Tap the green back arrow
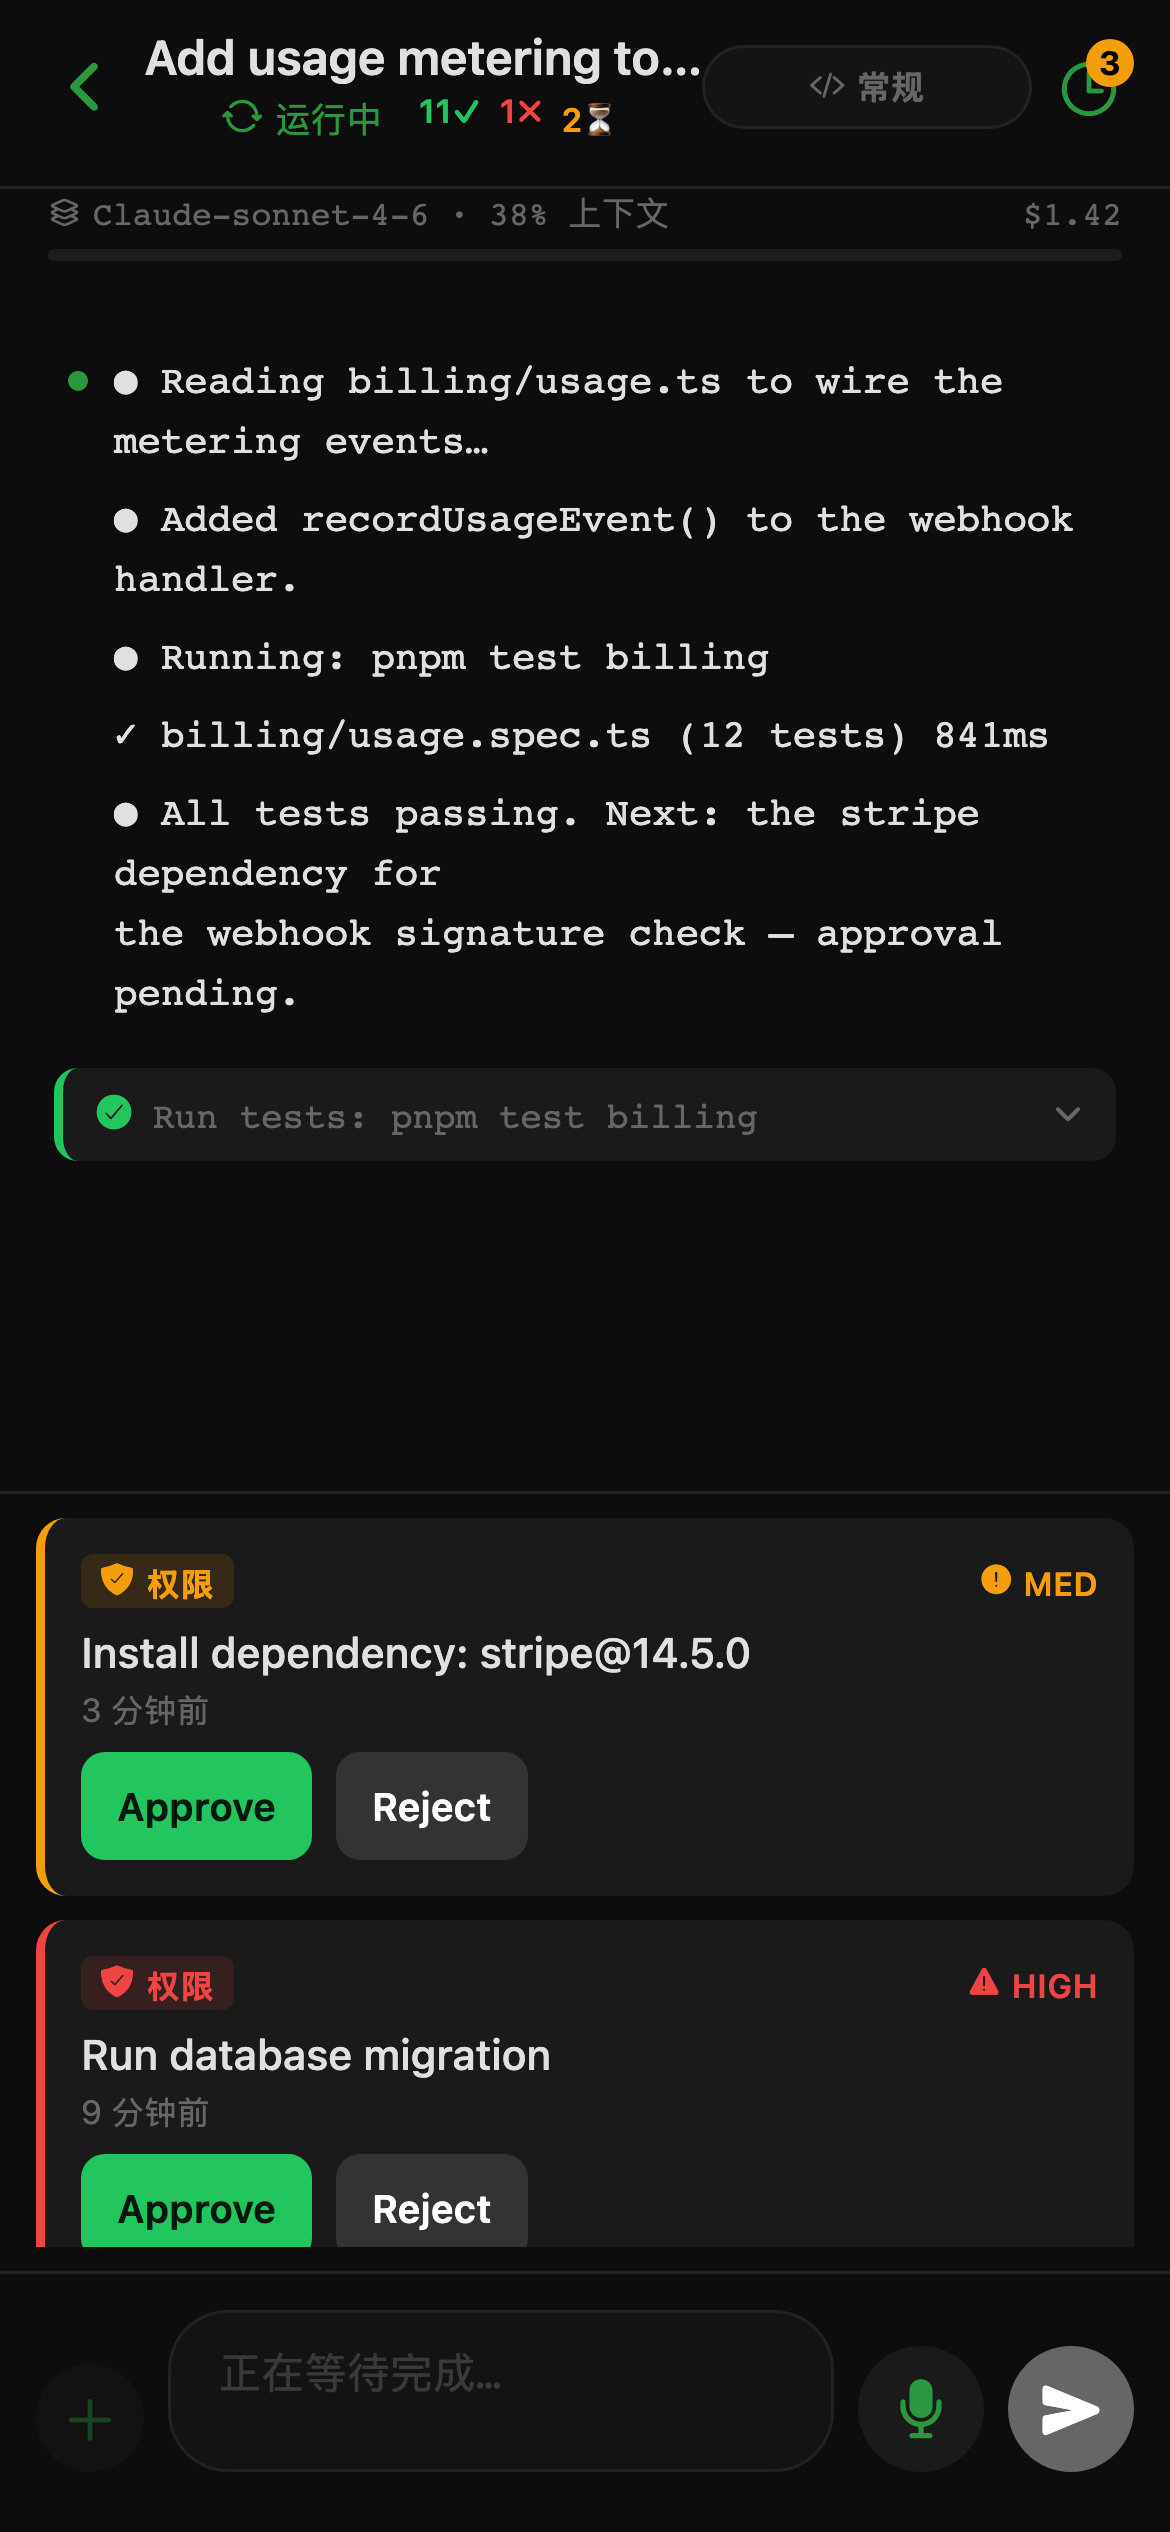Image resolution: width=1170 pixels, height=2532 pixels. tap(85, 87)
